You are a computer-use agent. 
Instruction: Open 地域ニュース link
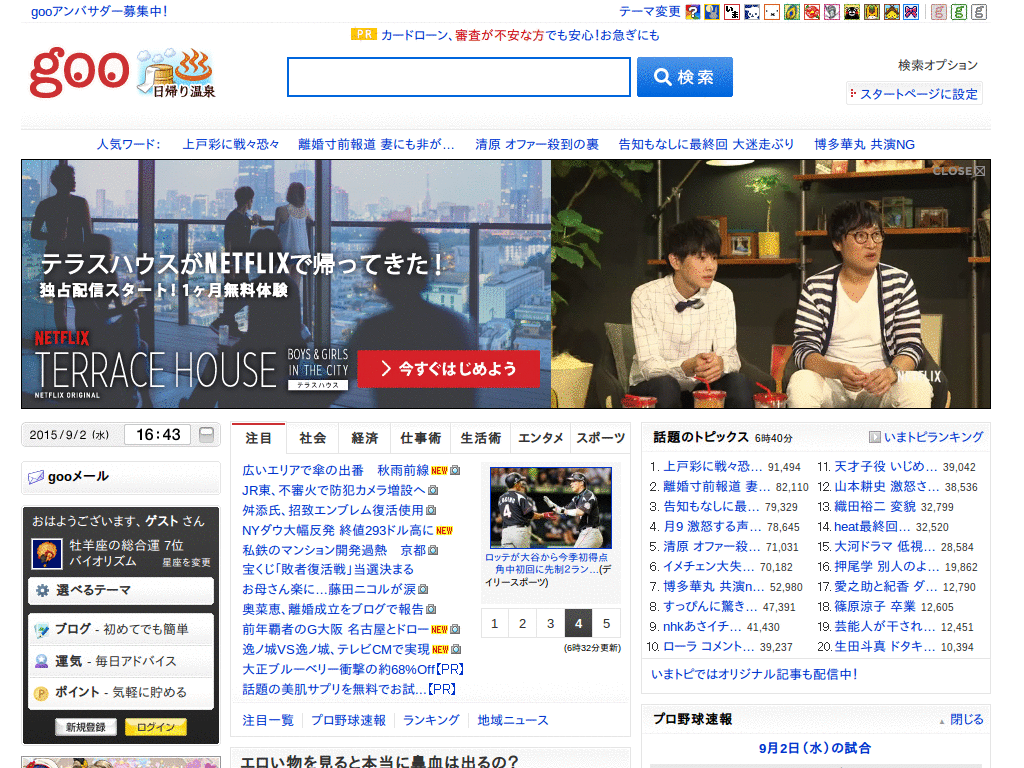tap(513, 720)
